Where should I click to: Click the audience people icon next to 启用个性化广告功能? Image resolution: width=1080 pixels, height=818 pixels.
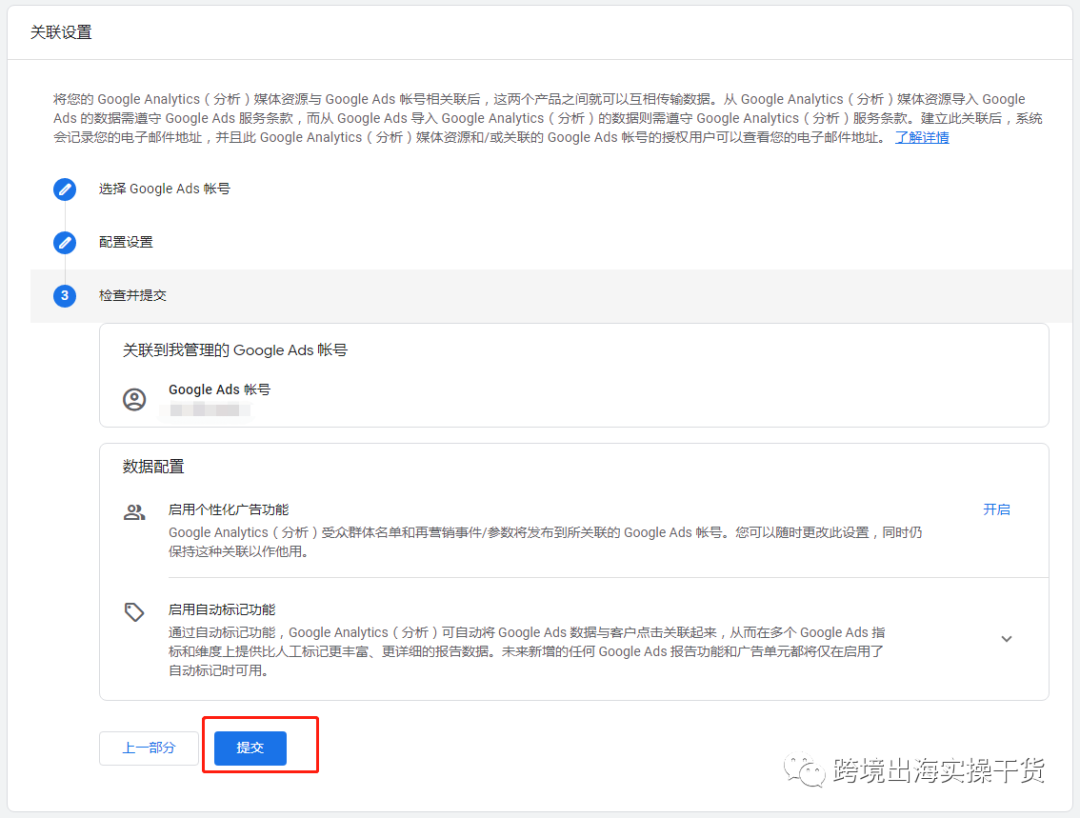coord(135,510)
